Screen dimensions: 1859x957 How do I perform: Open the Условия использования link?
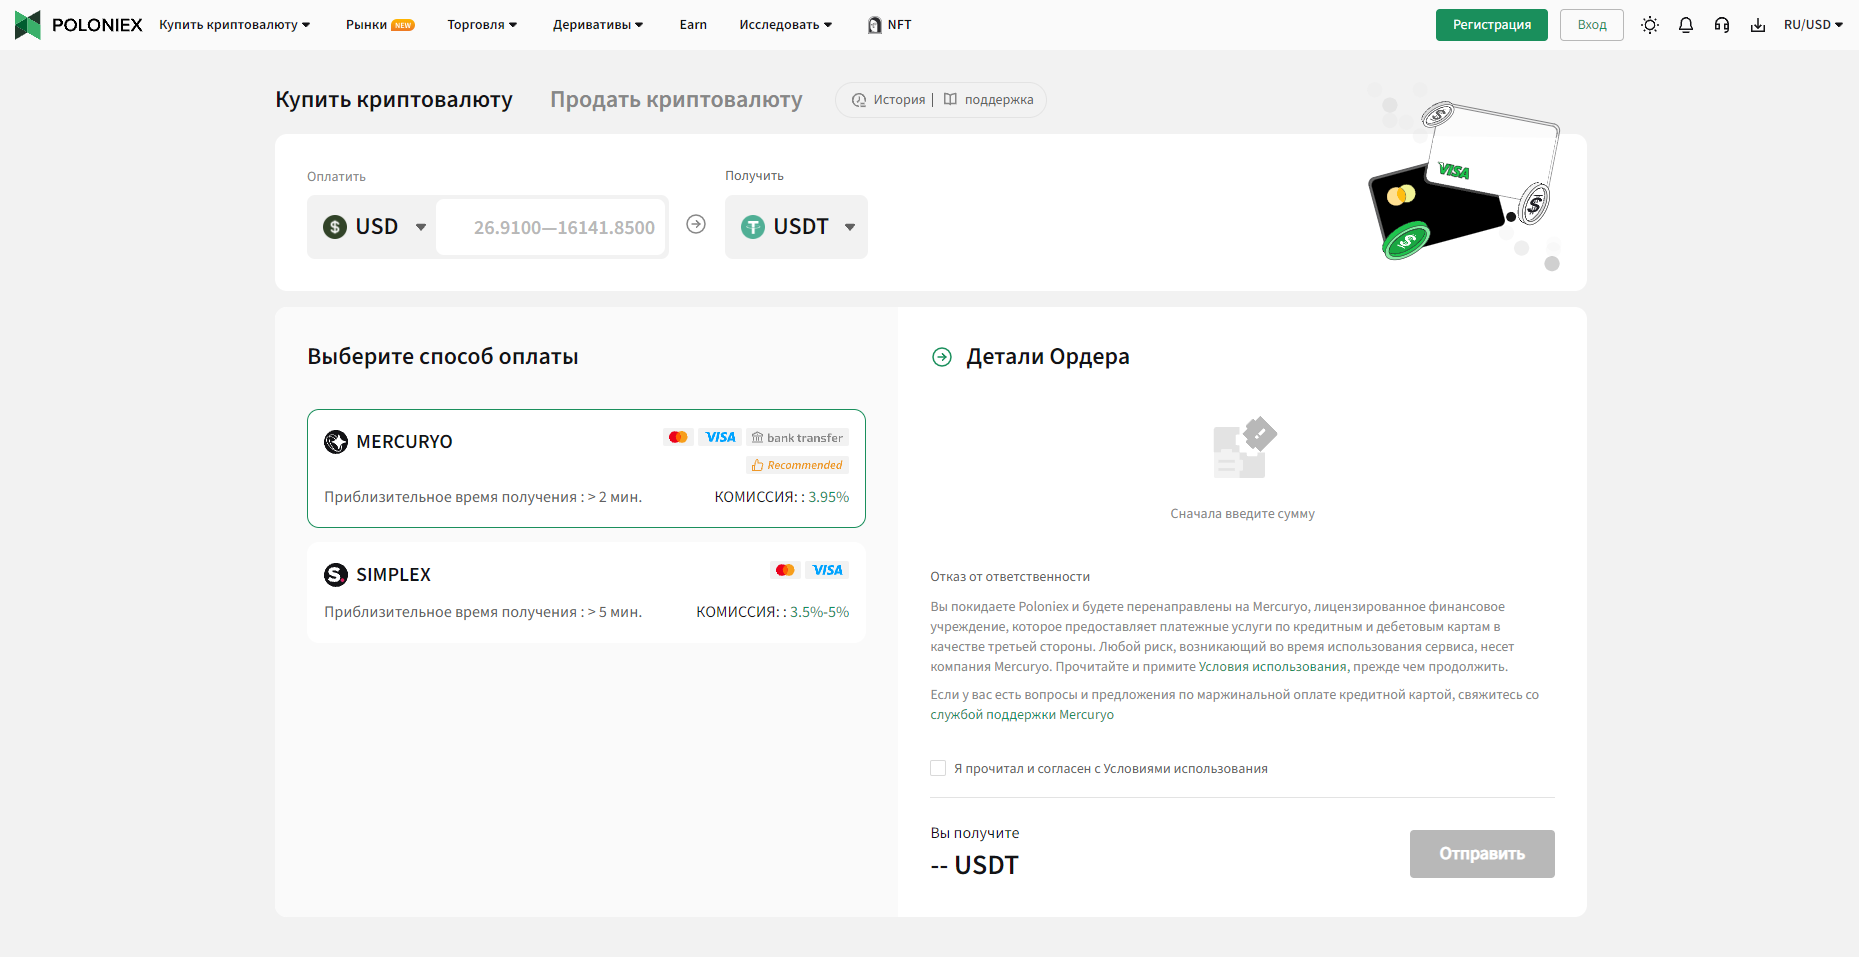(1272, 667)
